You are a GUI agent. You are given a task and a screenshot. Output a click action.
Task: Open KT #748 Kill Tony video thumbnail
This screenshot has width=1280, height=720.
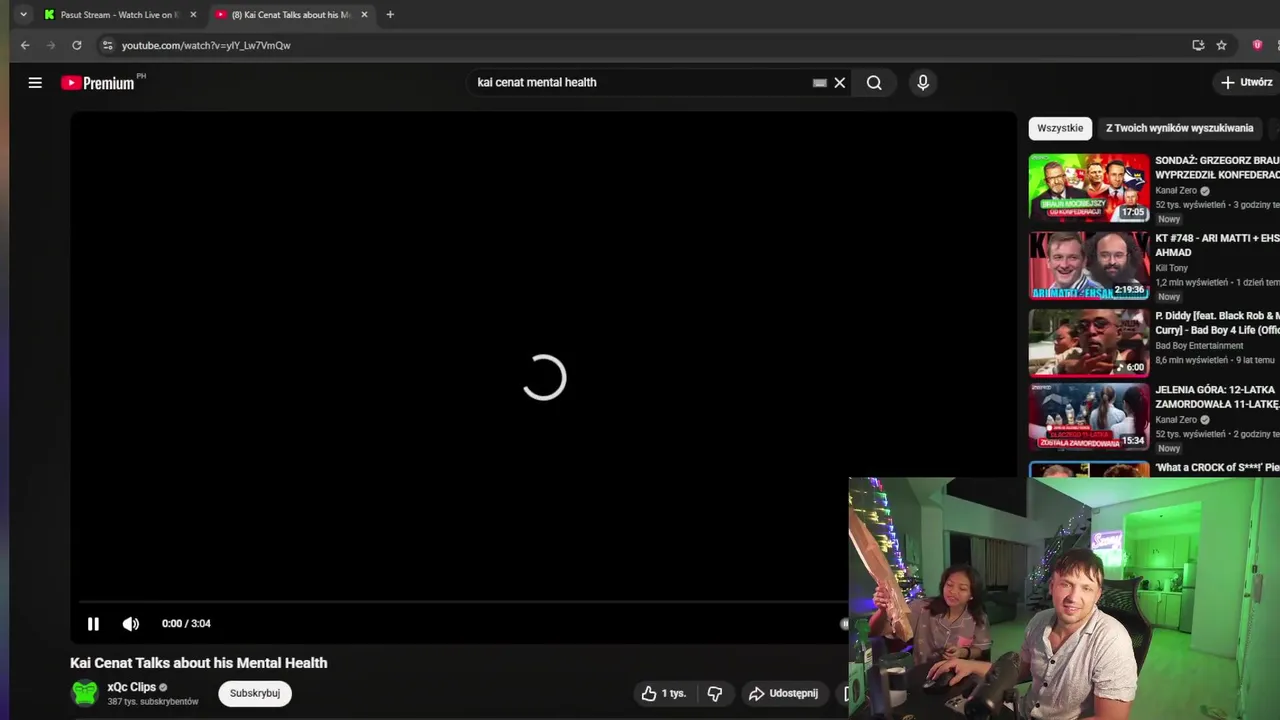1089,265
